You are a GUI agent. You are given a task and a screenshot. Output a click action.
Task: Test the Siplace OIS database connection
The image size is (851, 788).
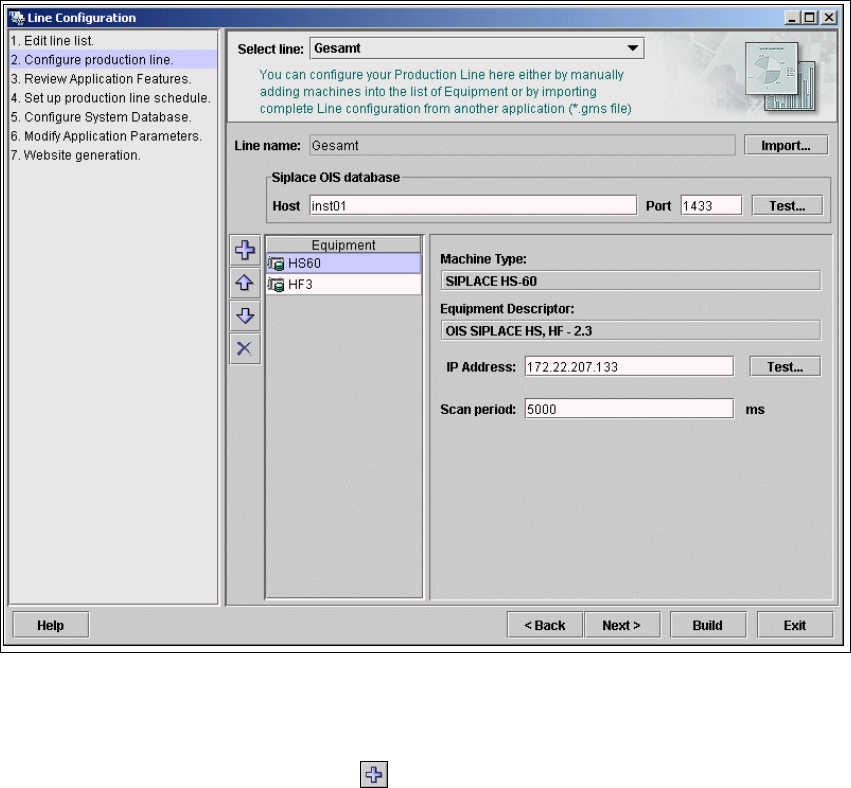[787, 206]
